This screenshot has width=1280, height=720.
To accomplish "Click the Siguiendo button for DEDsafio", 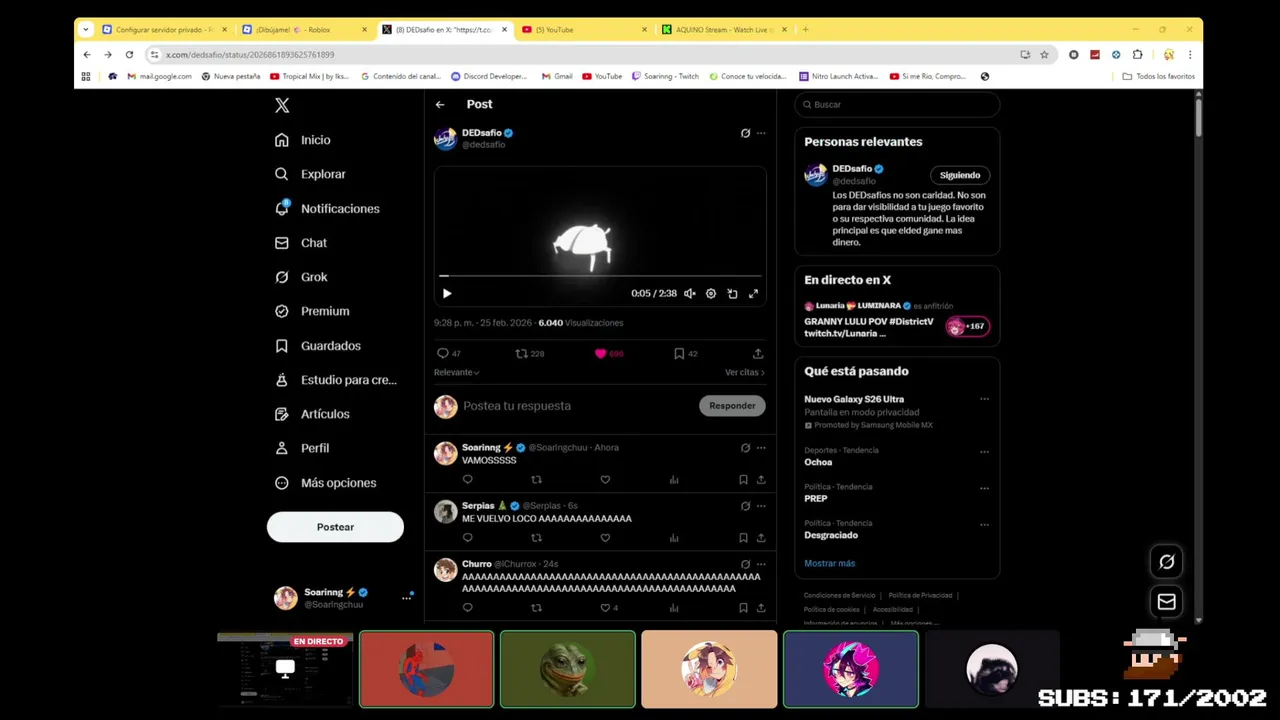I will tap(960, 175).
